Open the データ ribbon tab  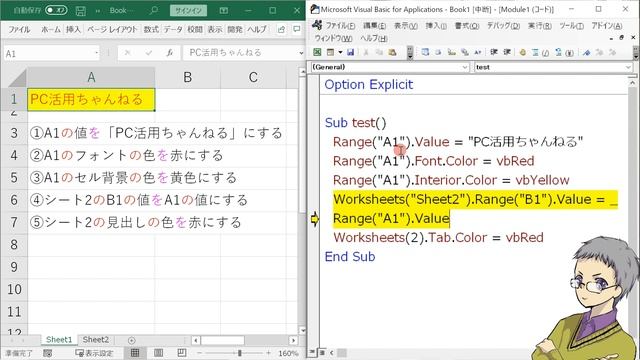(173, 29)
